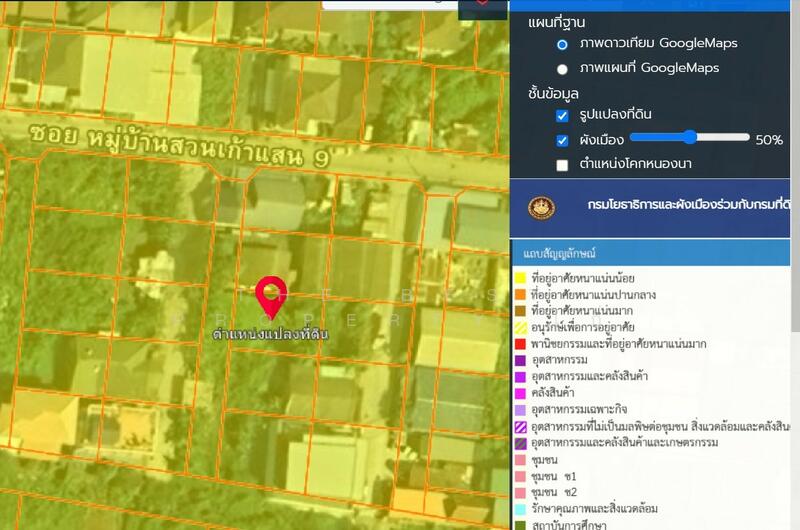Click yellow swatch for low-density residential
The width and height of the screenshot is (800, 530).
520,277
